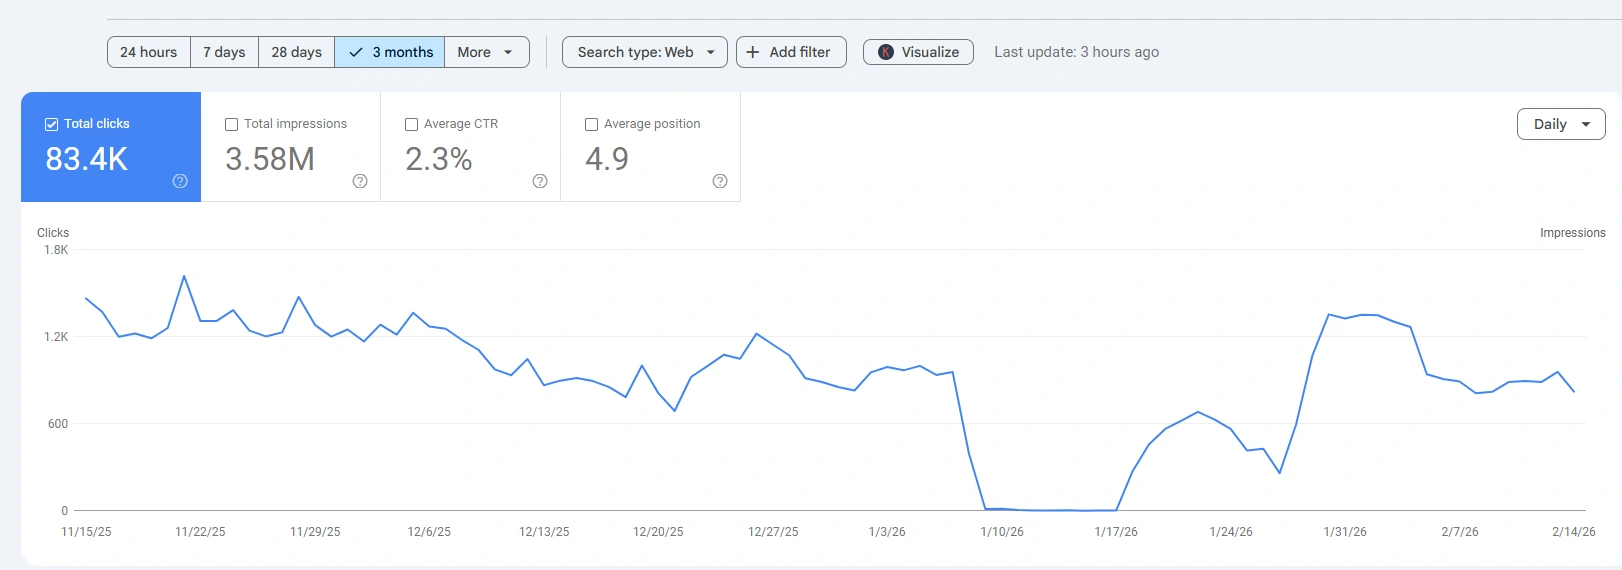Check the Average CTR checkbox
1622x570 pixels.
[412, 124]
